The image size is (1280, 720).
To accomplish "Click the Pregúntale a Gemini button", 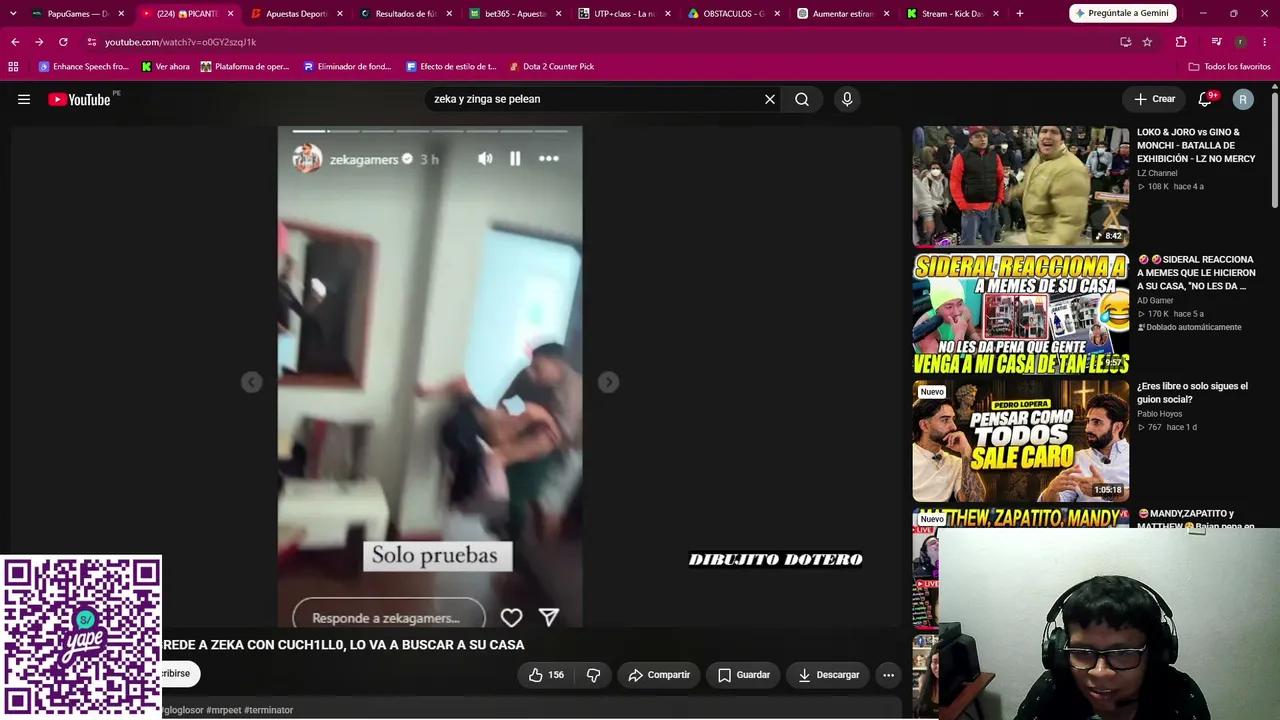I will tap(1121, 14).
